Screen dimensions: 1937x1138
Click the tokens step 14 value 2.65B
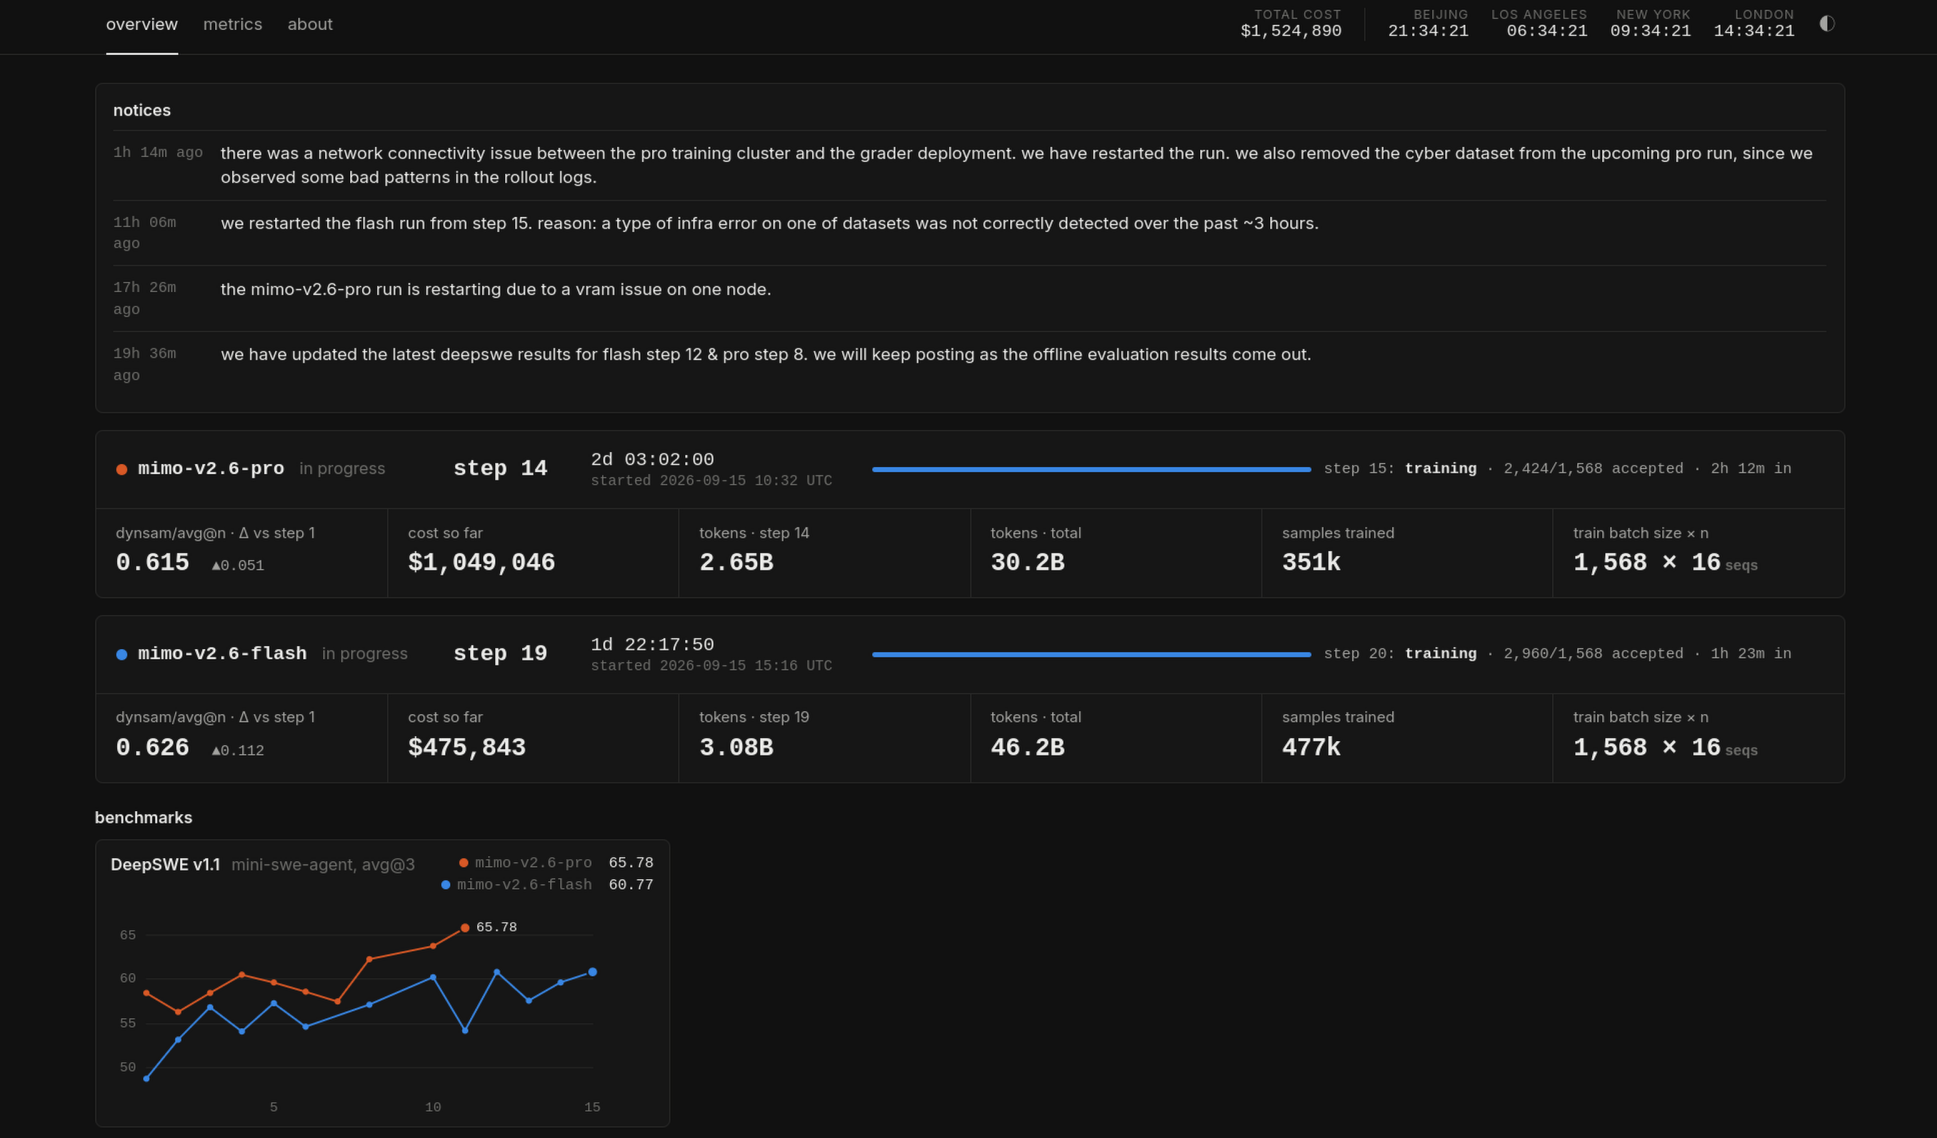coord(736,562)
